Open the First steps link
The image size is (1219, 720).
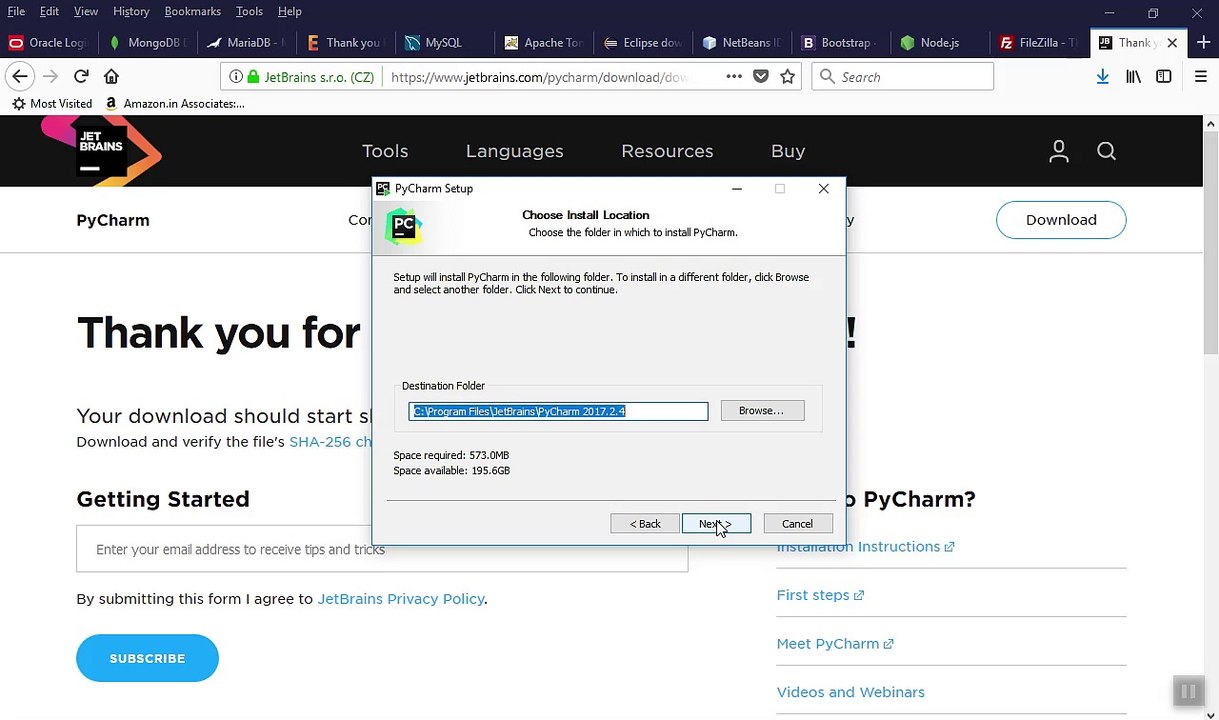[x=820, y=595]
